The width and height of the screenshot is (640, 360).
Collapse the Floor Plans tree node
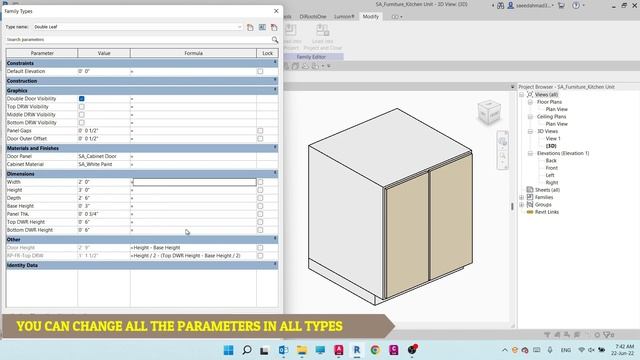point(530,102)
